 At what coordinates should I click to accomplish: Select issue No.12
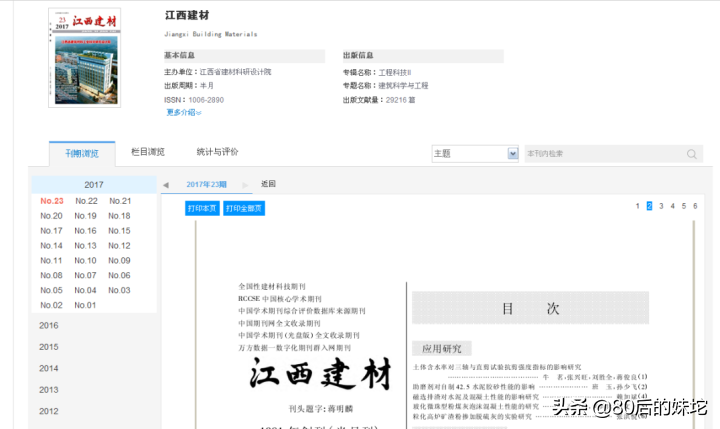click(119, 245)
